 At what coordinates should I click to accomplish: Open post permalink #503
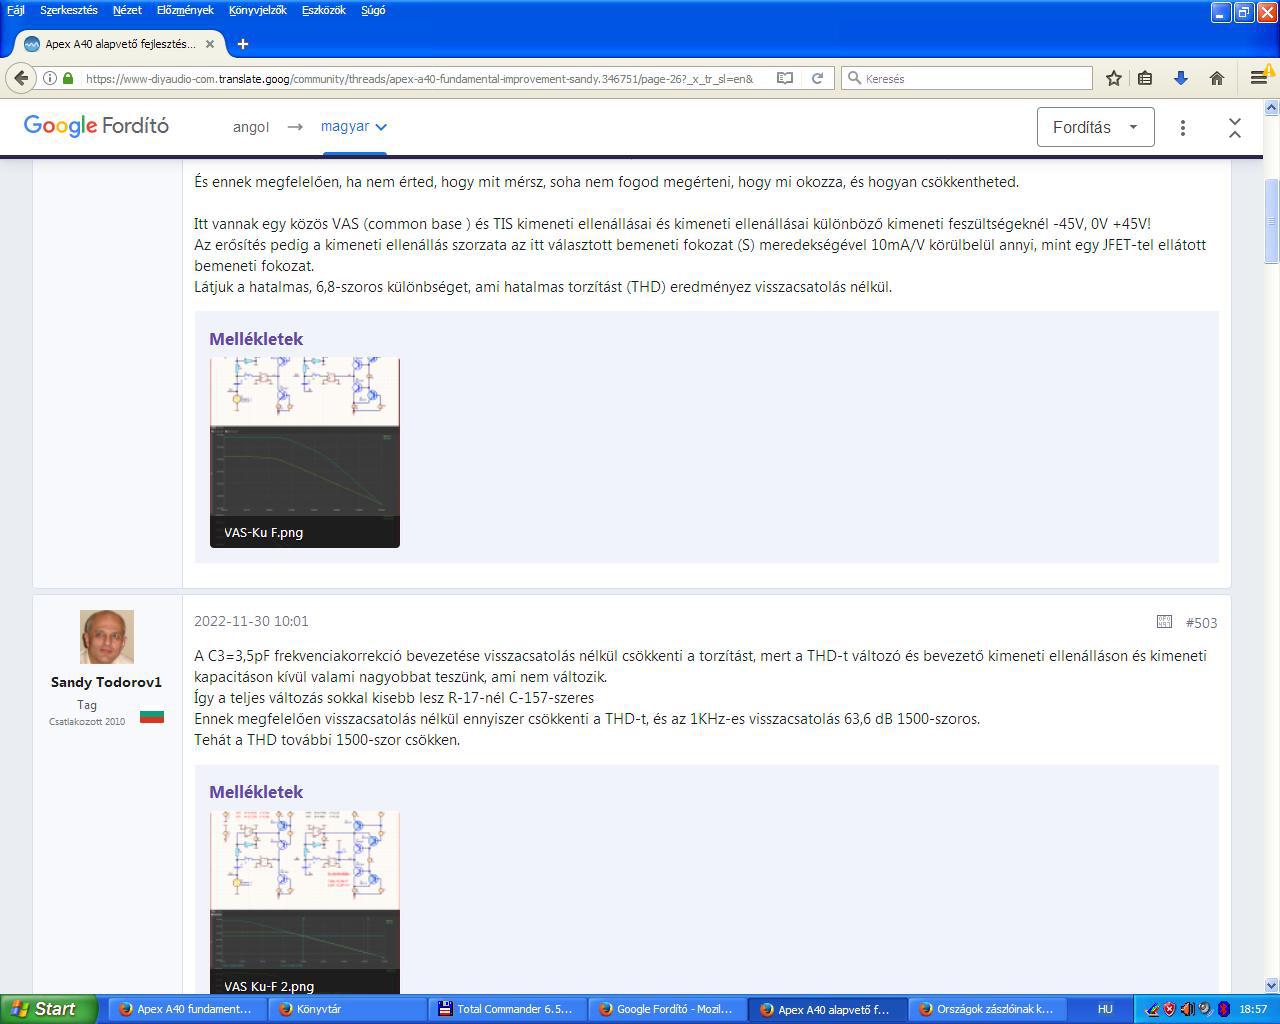[1201, 622]
